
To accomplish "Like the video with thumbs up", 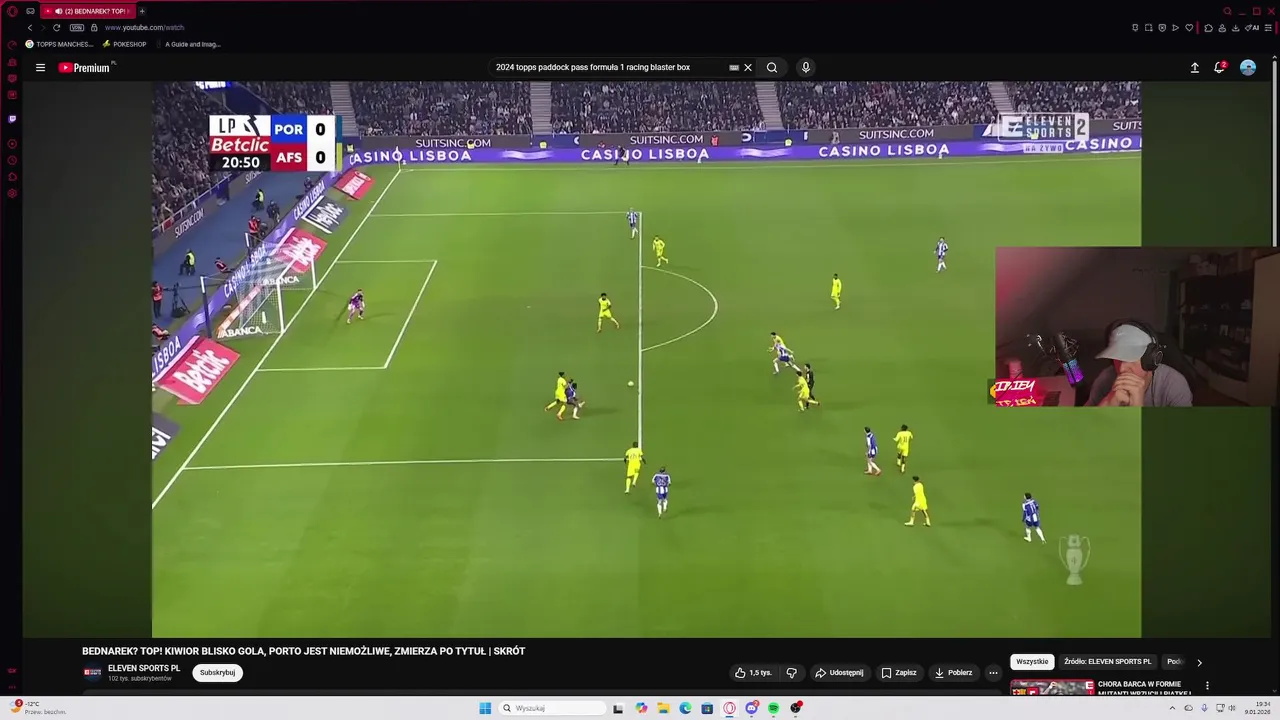I will [753, 673].
